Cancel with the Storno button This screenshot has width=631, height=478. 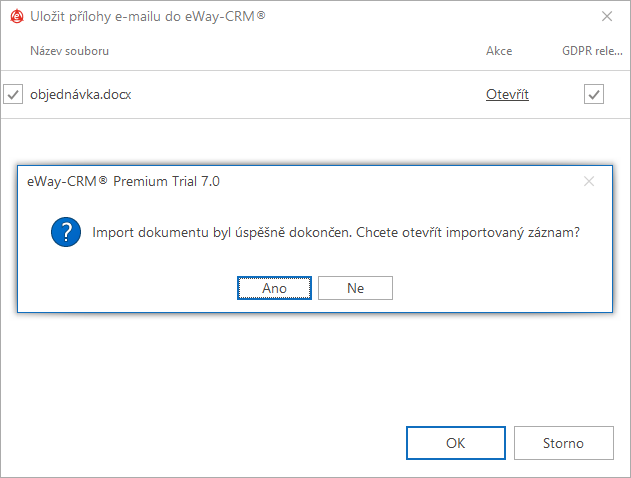click(563, 443)
